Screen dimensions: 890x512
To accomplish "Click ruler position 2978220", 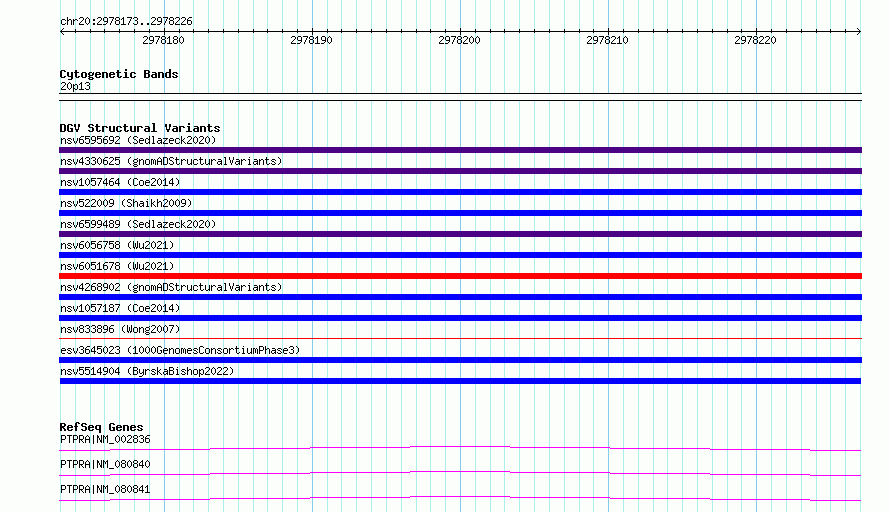I will click(x=755, y=40).
